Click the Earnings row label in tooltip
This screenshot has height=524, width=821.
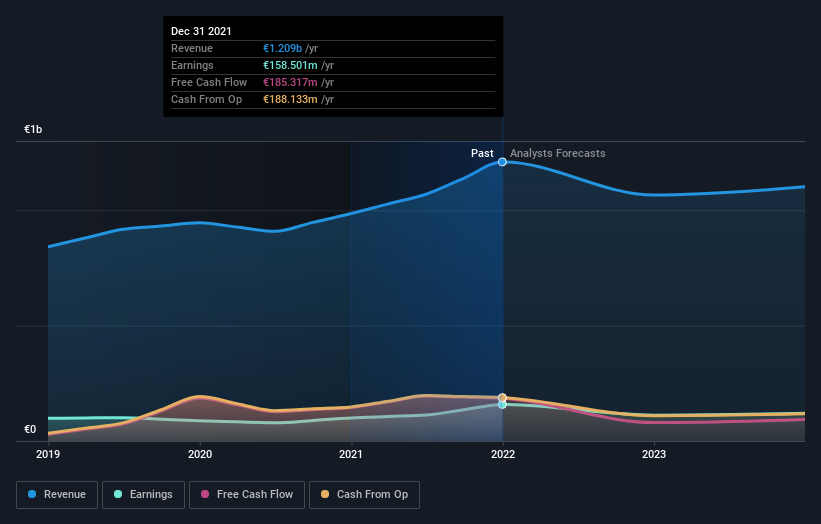[192, 65]
